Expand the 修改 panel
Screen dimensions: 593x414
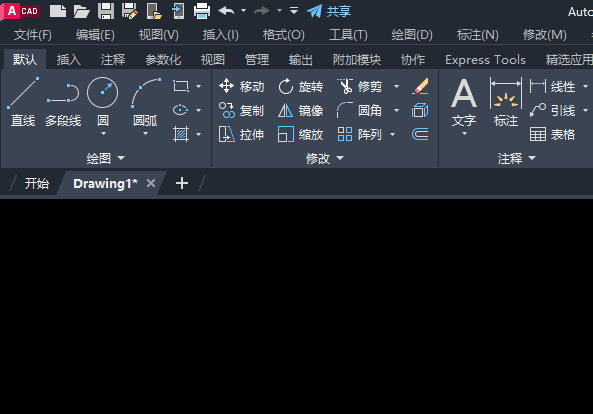[325, 158]
